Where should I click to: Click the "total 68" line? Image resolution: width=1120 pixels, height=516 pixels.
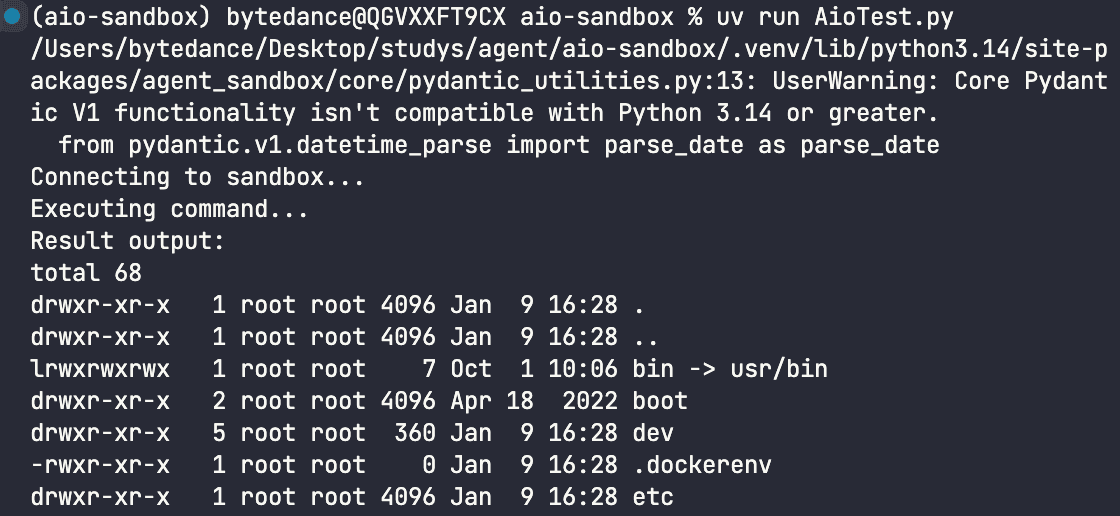coord(86,273)
